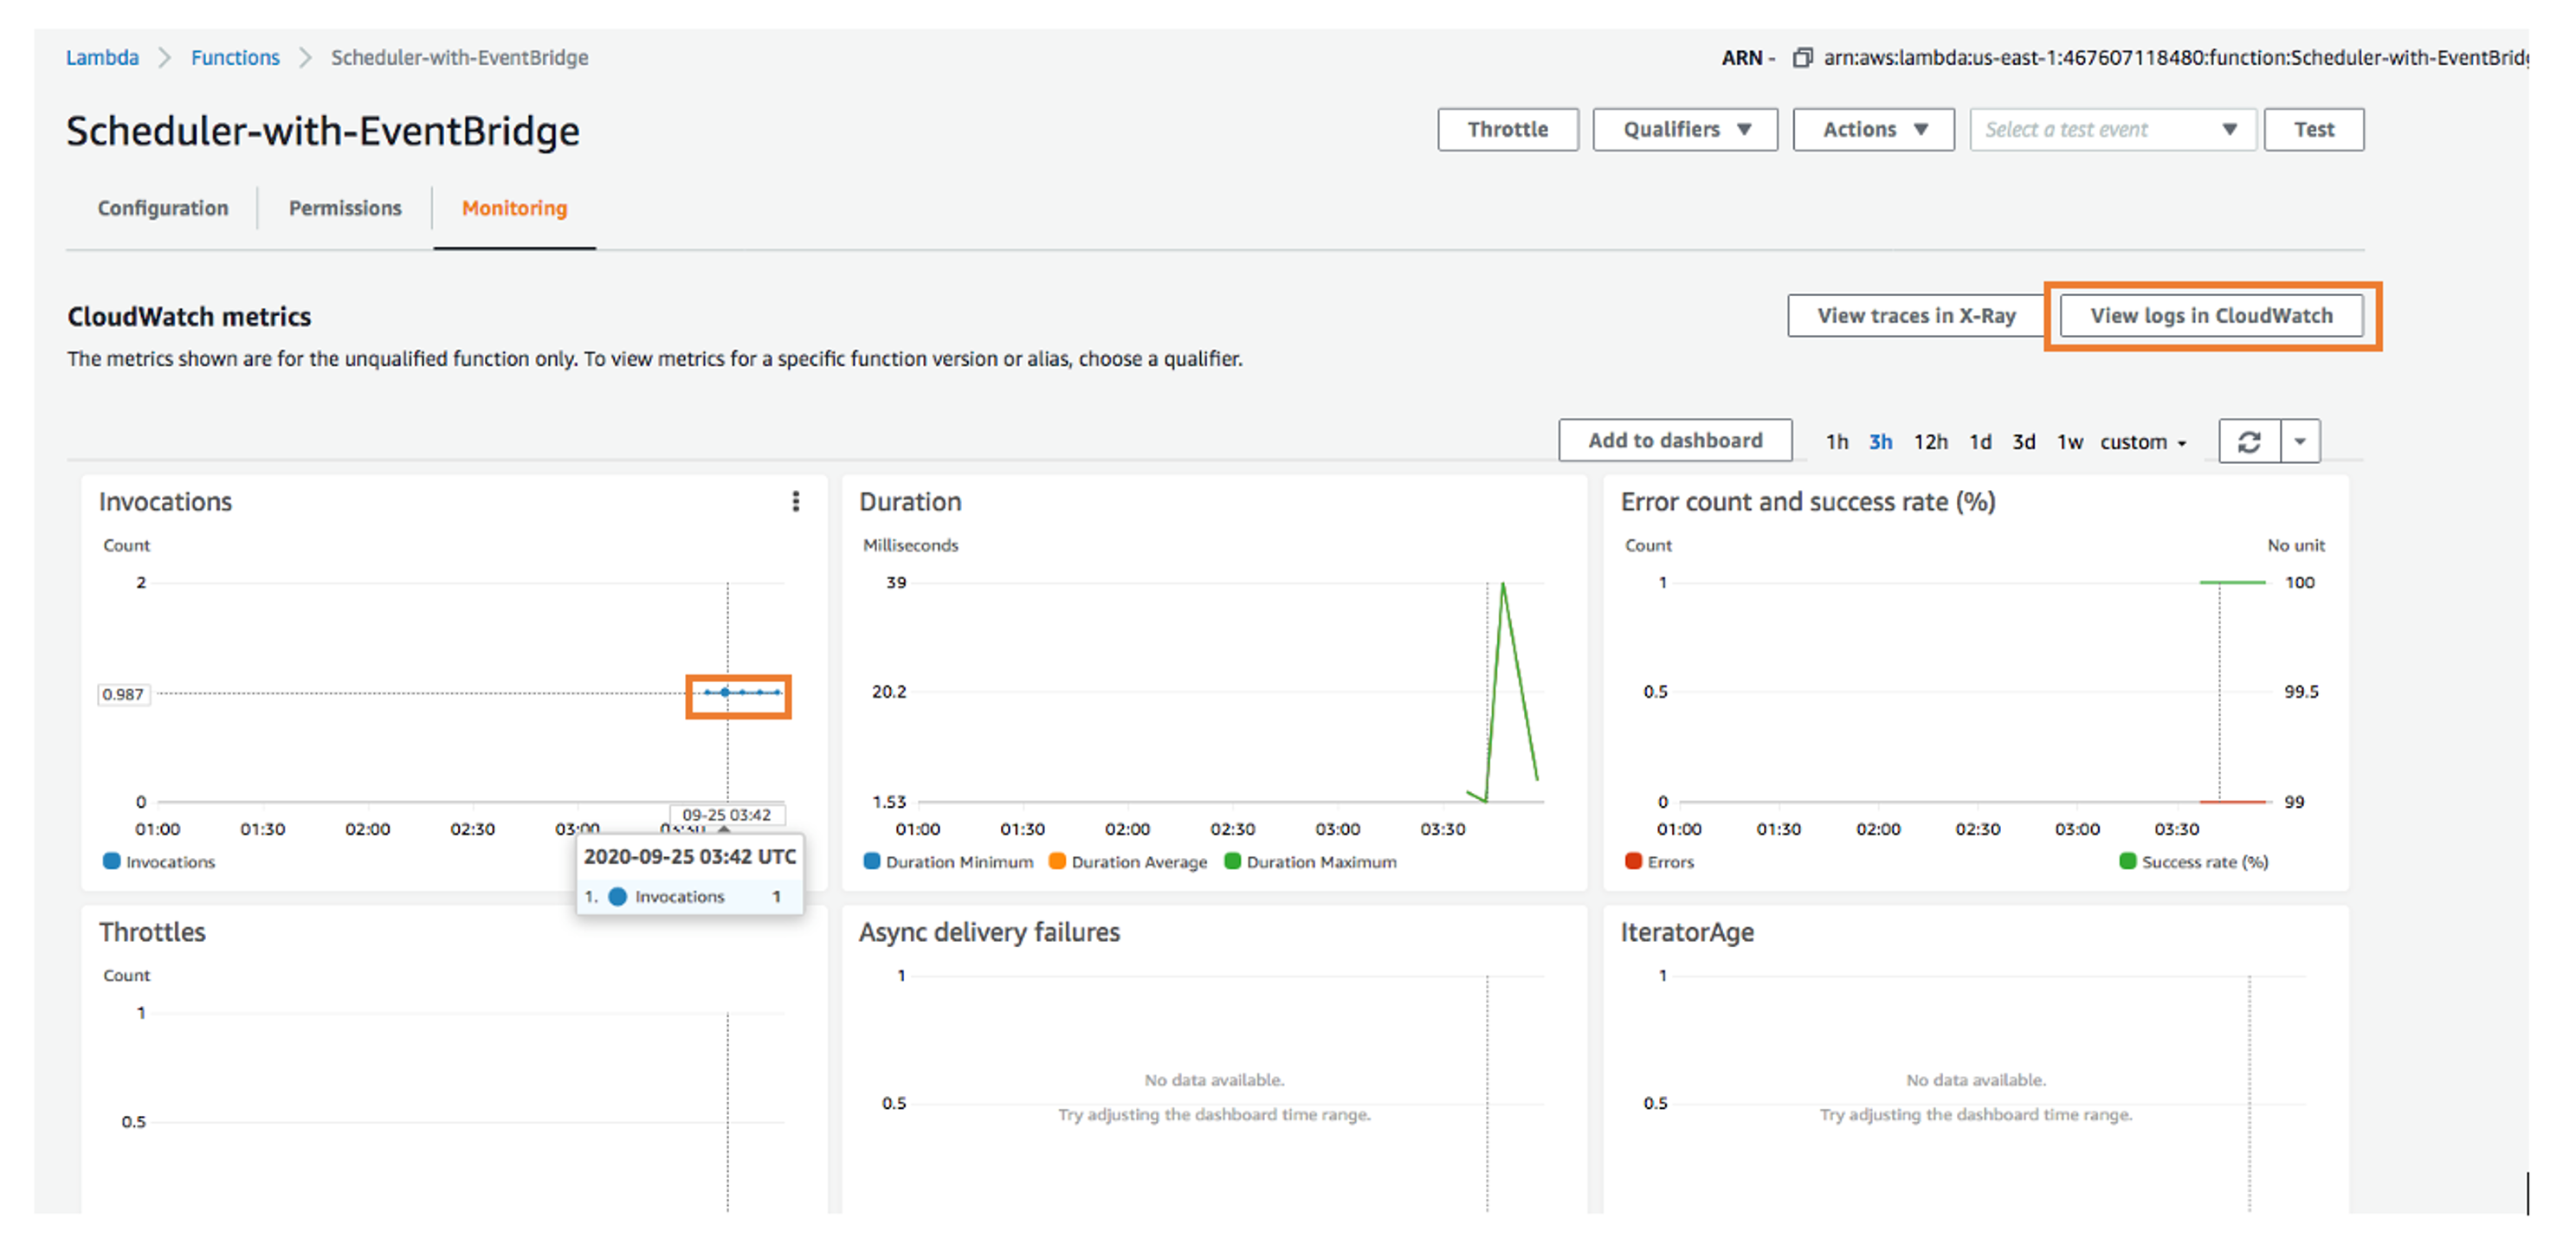Open the Qualifiers dropdown

[1684, 128]
